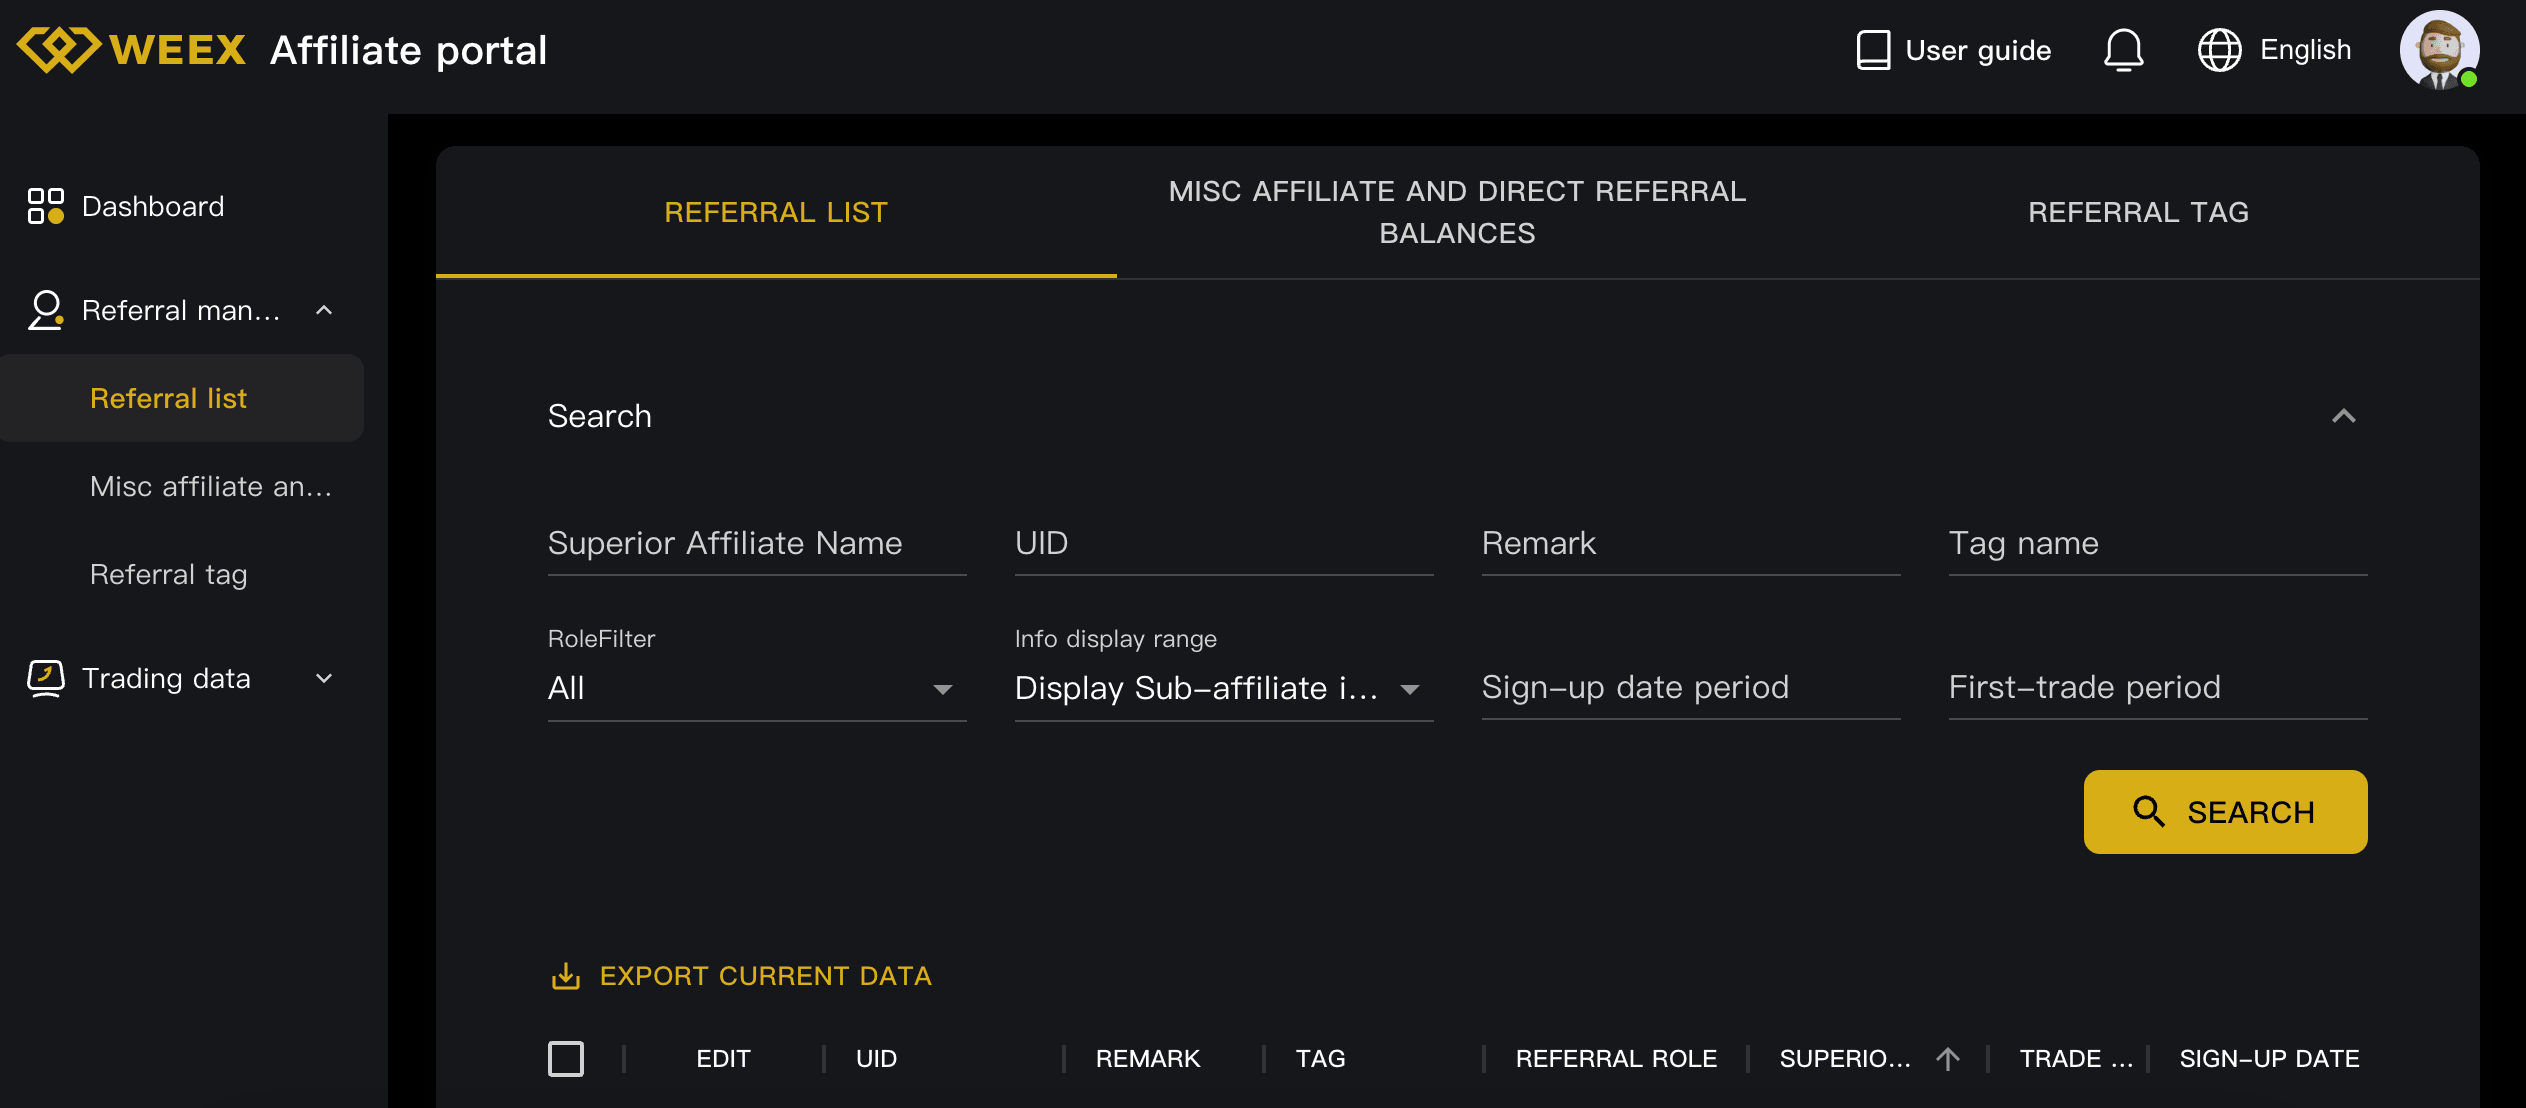Open the user avatar profile menu
2526x1108 pixels.
[x=2439, y=50]
